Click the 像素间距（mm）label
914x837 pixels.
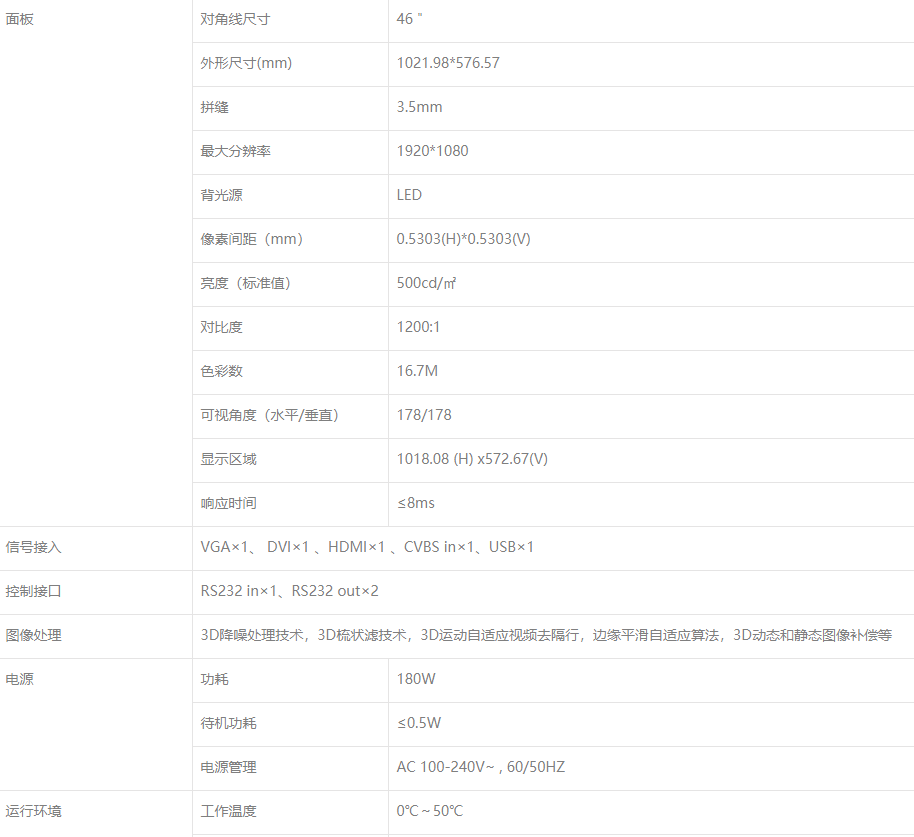[x=252, y=239]
